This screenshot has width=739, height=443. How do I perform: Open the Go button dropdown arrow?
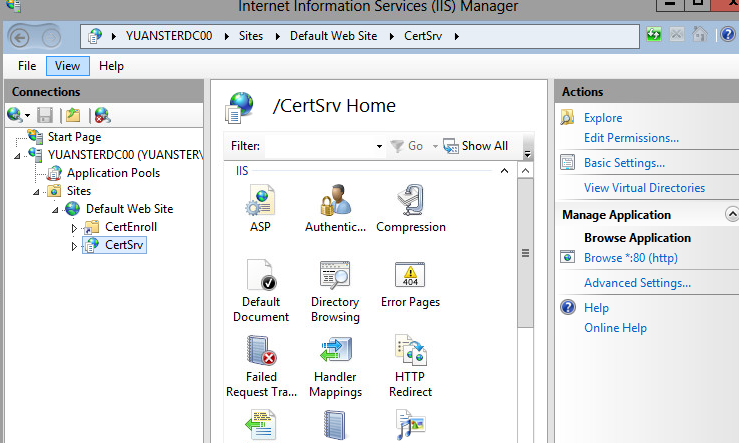[435, 146]
